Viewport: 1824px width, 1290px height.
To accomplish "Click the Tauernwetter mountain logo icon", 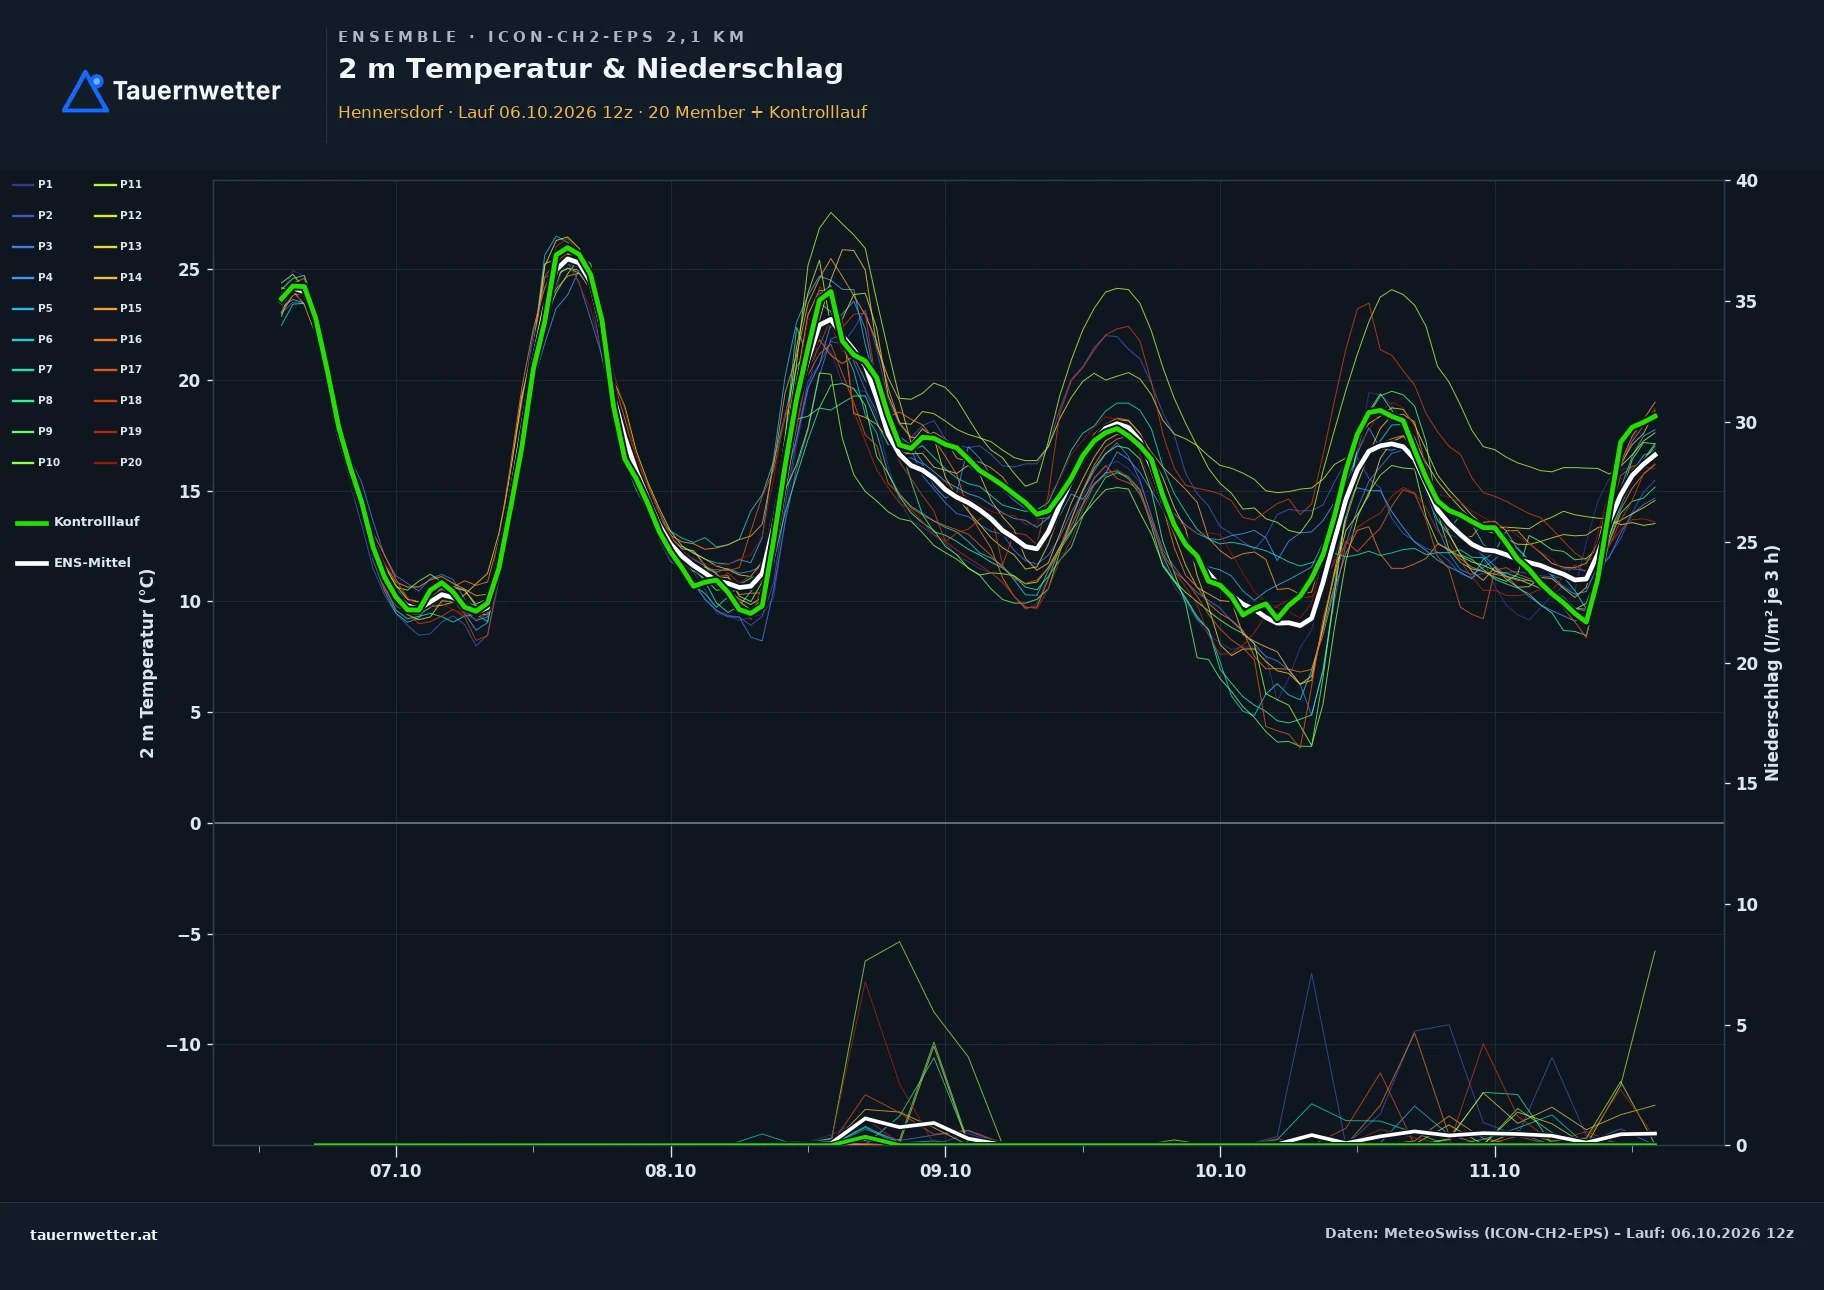I will tap(85, 91).
